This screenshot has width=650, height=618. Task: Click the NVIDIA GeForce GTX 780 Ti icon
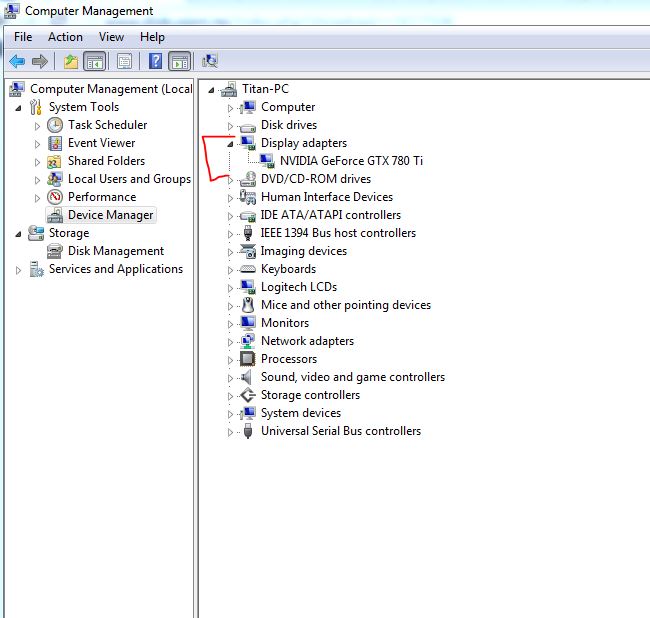point(268,161)
